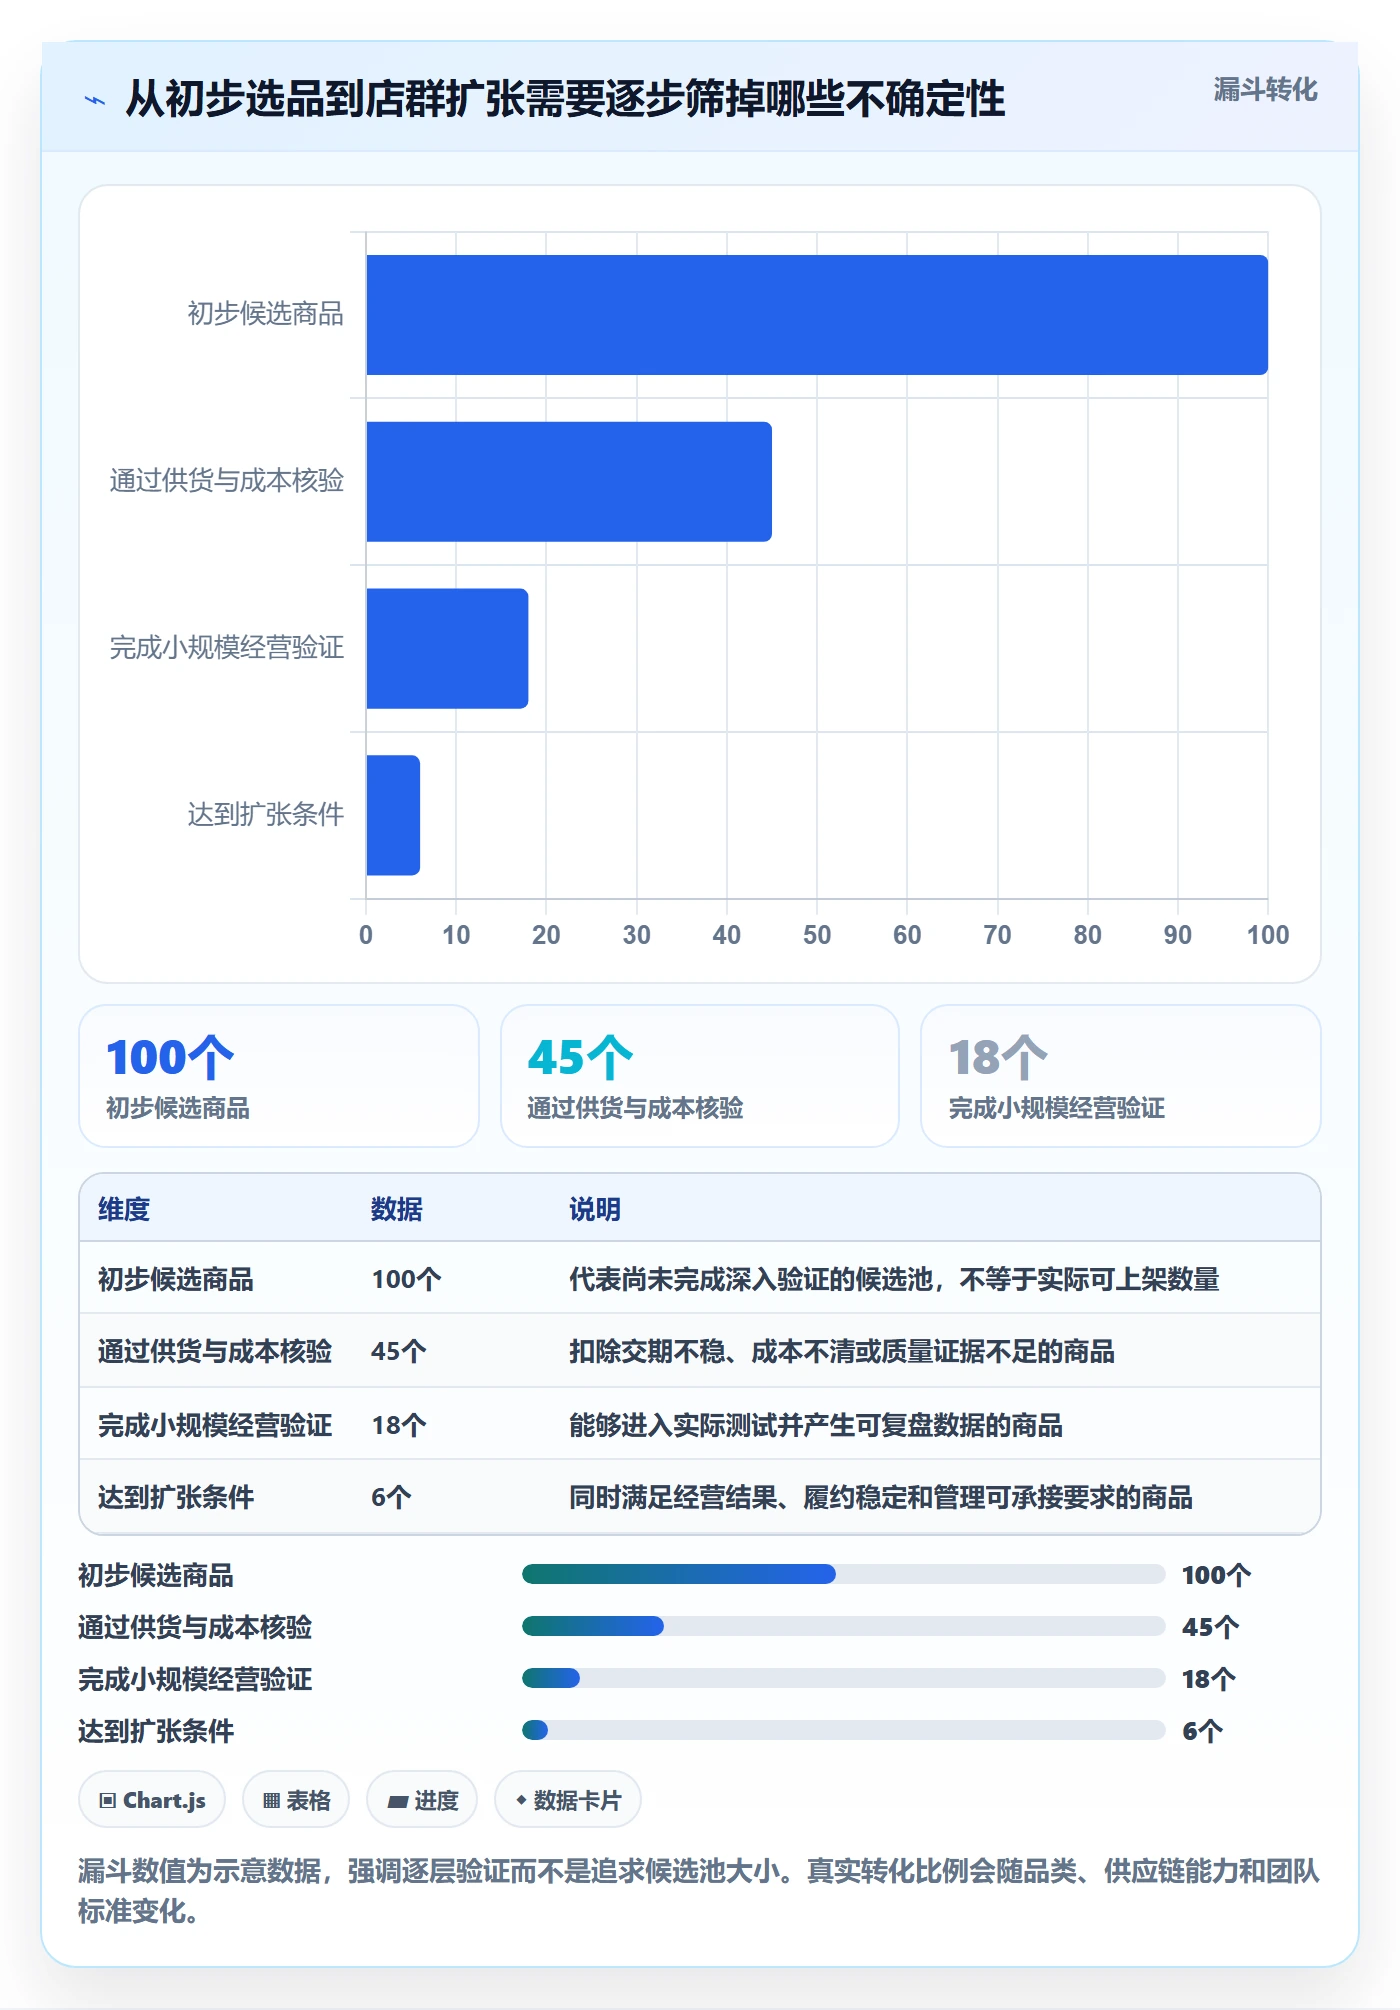Click the footnote beginning 漏斗数值为示意数据
This screenshot has width=1400, height=2010.
(699, 1890)
